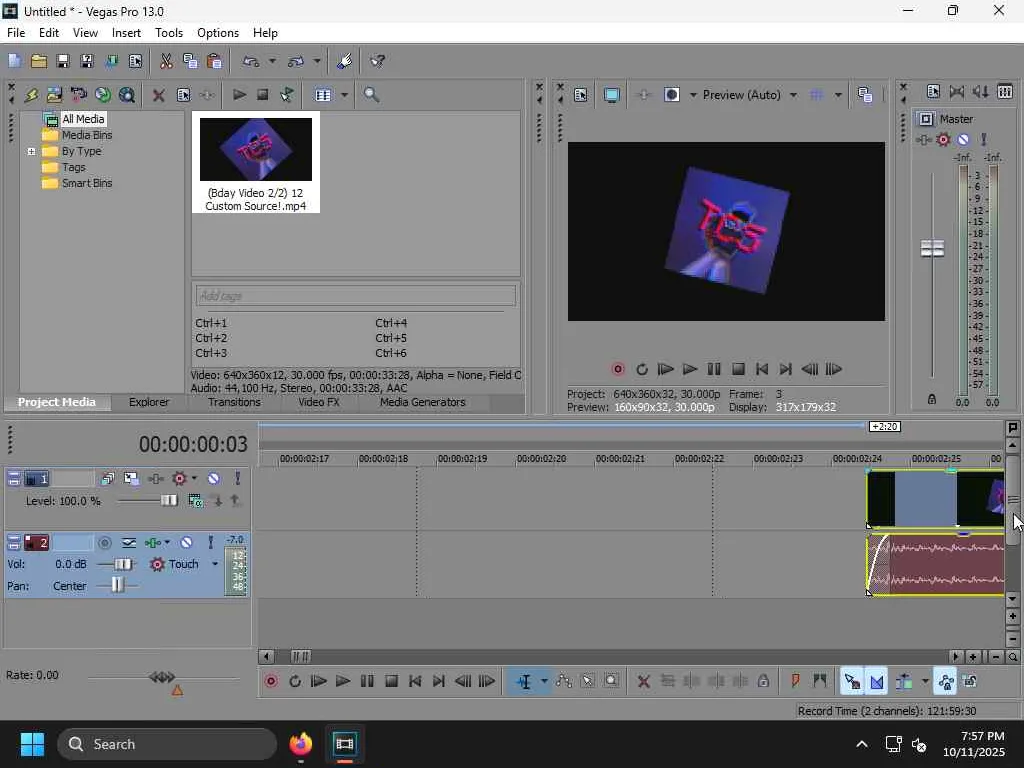This screenshot has width=1024, height=768.
Task: Mute audio track 2
Action: pyautogui.click(x=186, y=542)
